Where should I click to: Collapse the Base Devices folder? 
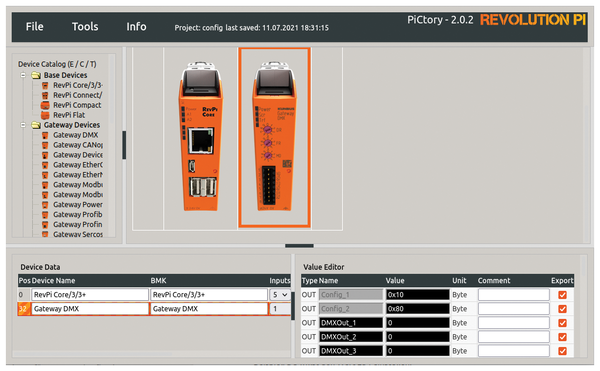23,75
